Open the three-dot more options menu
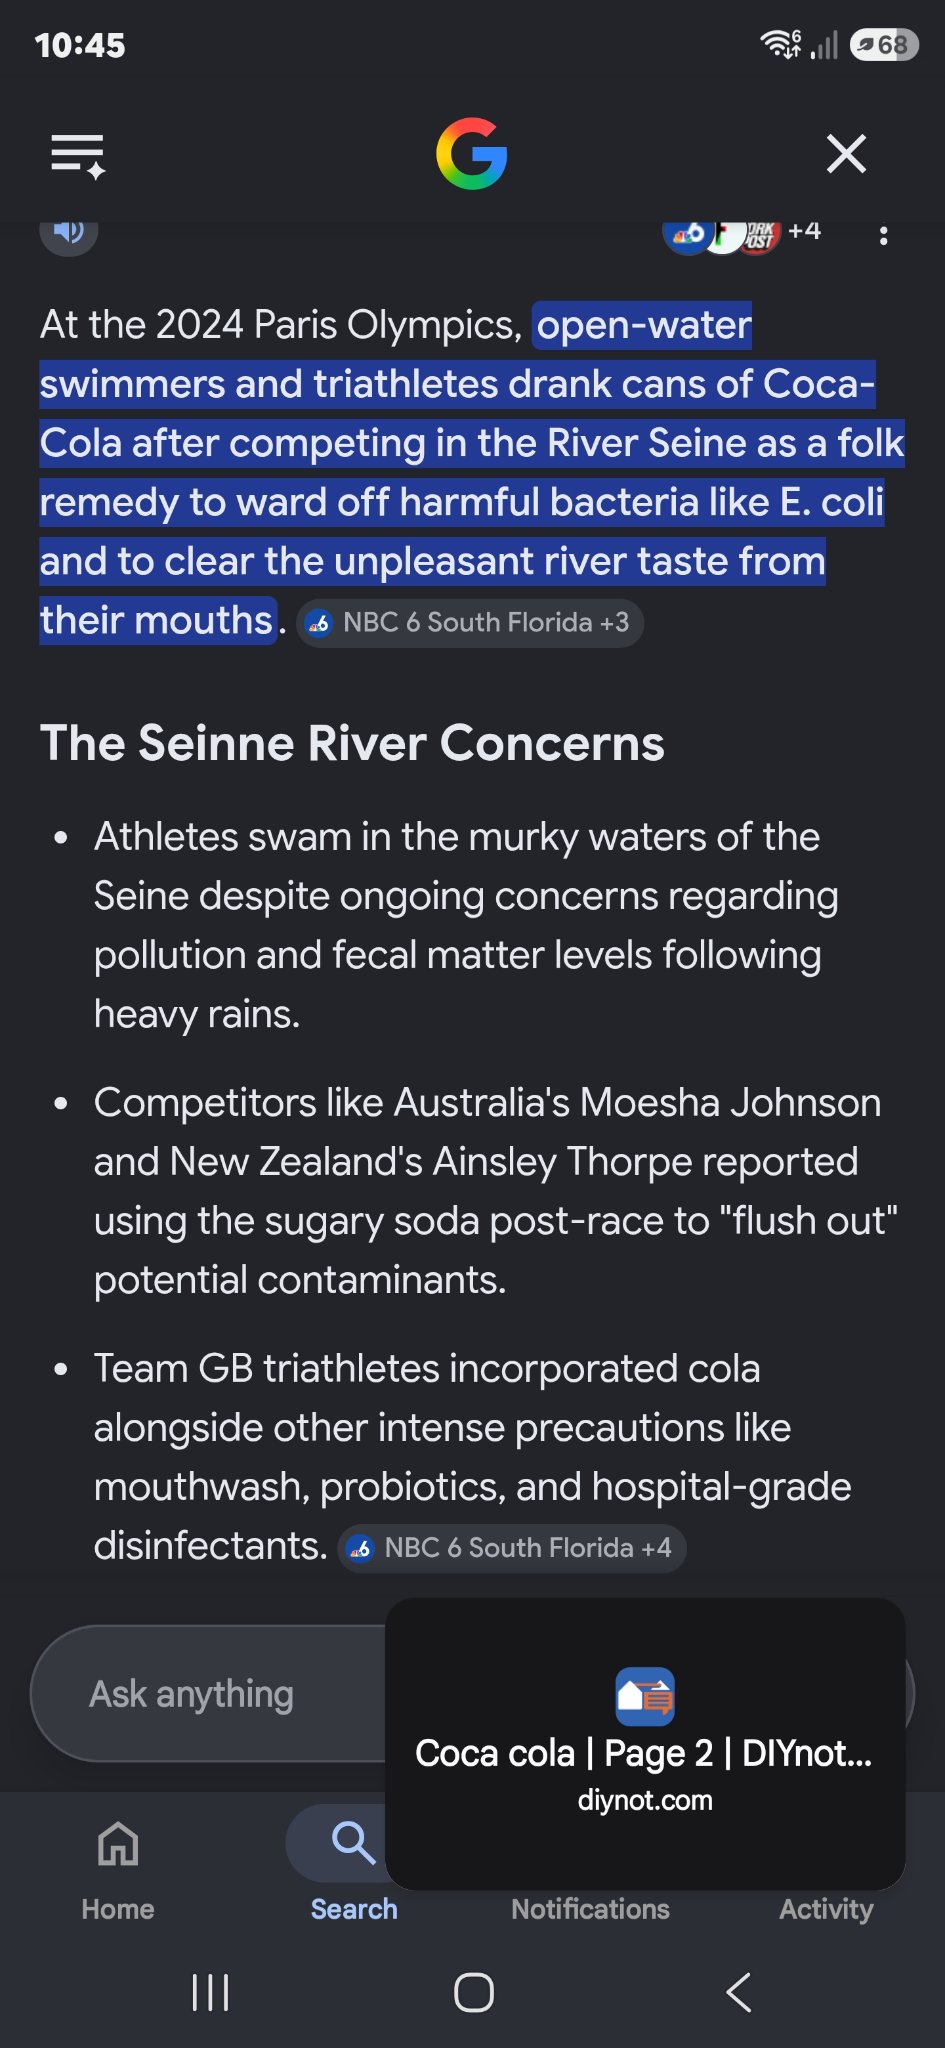The image size is (945, 2048). pyautogui.click(x=883, y=236)
